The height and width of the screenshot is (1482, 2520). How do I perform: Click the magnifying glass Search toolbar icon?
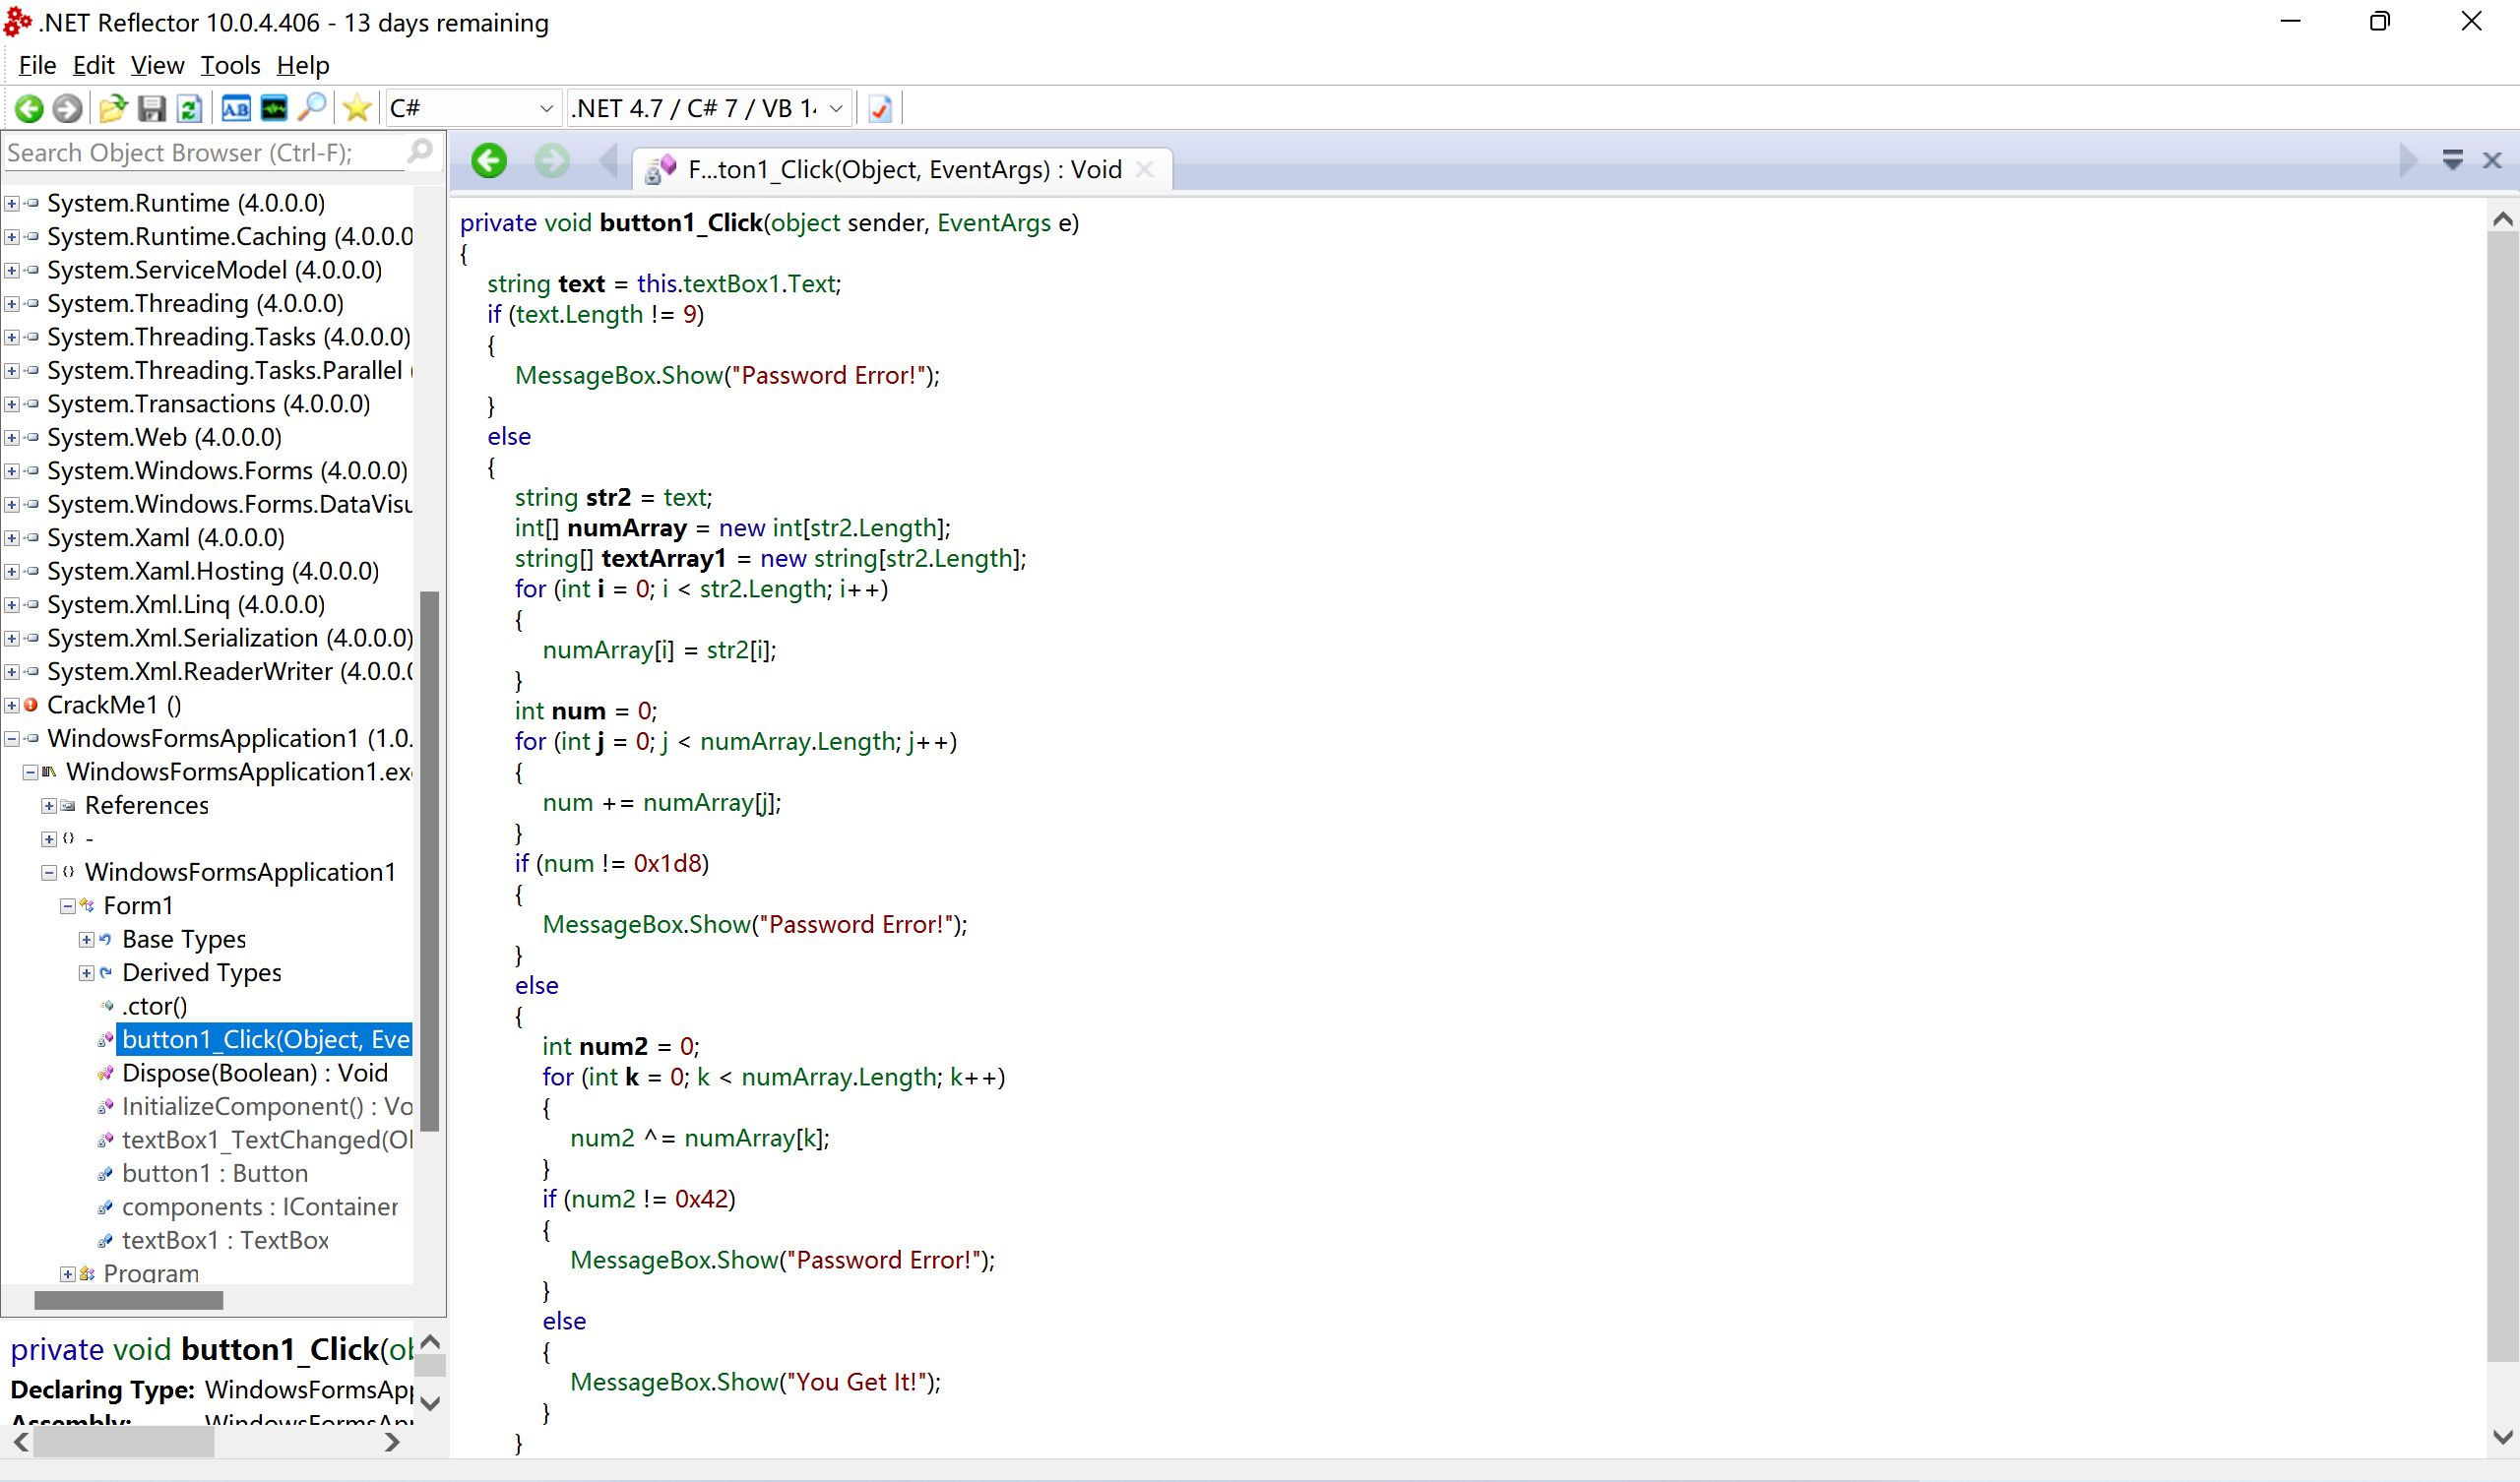tap(312, 108)
